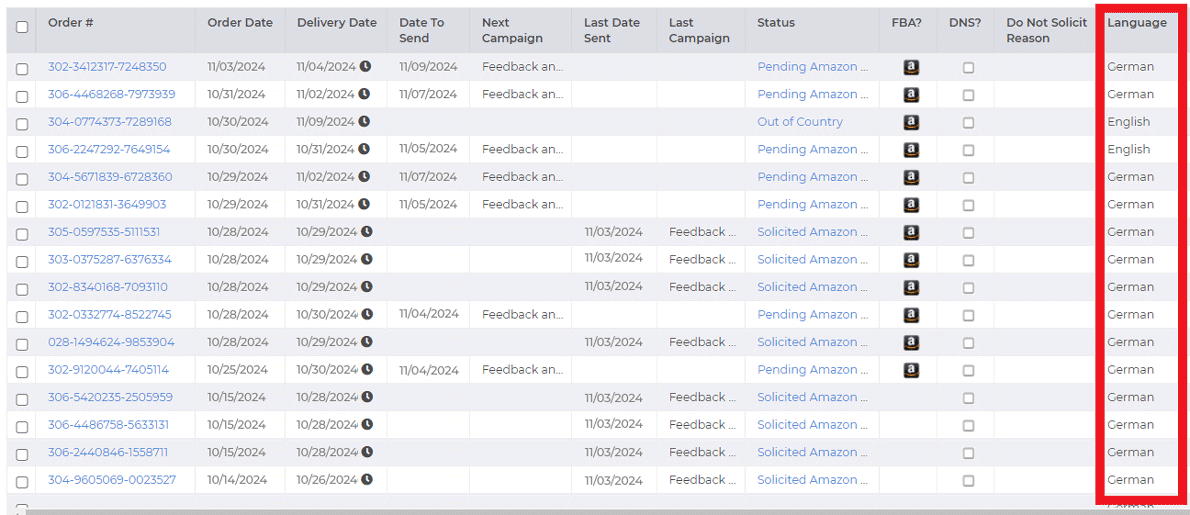The width and height of the screenshot is (1190, 515).
Task: Check DNS box for order 304-9605069-0023527
Action: coord(968,480)
